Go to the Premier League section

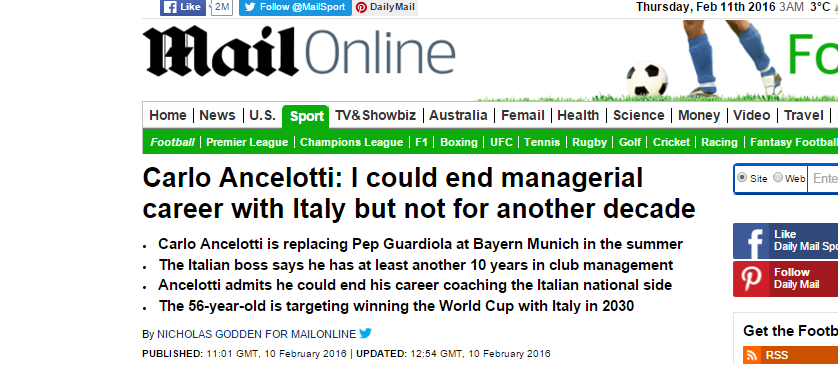coord(247,142)
